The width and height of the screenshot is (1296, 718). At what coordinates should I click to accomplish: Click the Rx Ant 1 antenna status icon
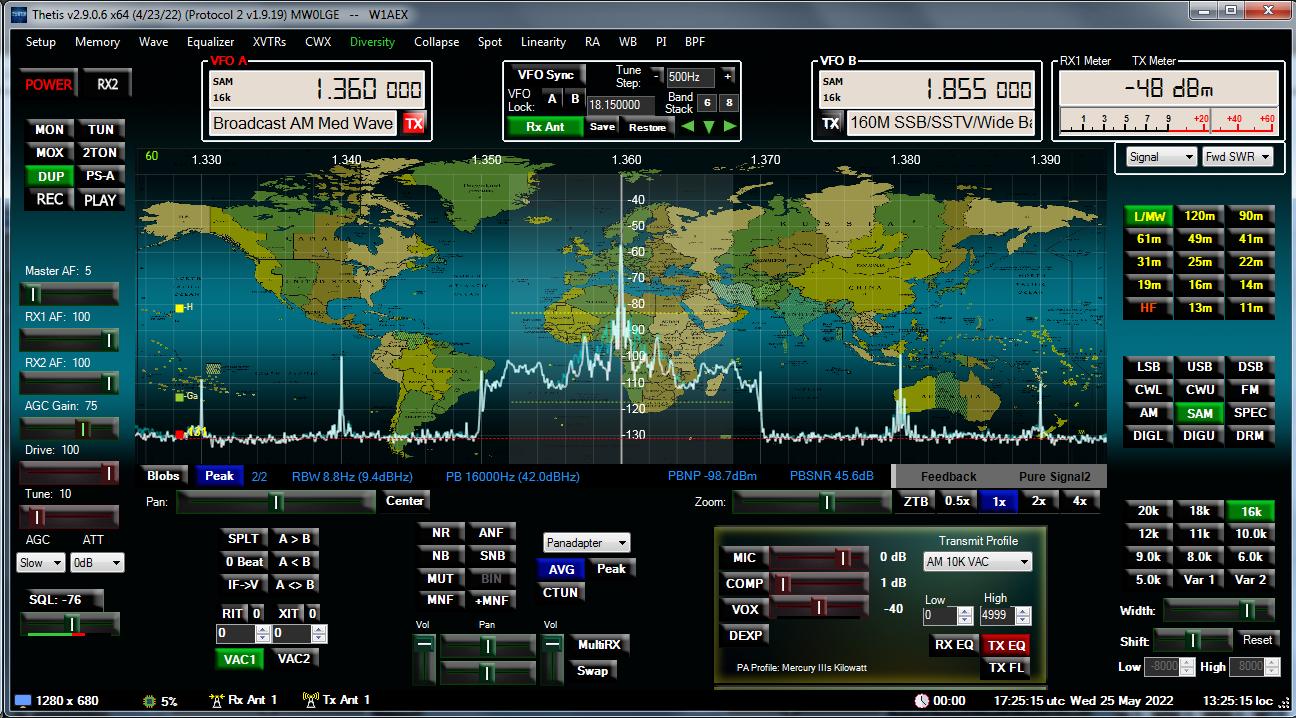pos(215,700)
